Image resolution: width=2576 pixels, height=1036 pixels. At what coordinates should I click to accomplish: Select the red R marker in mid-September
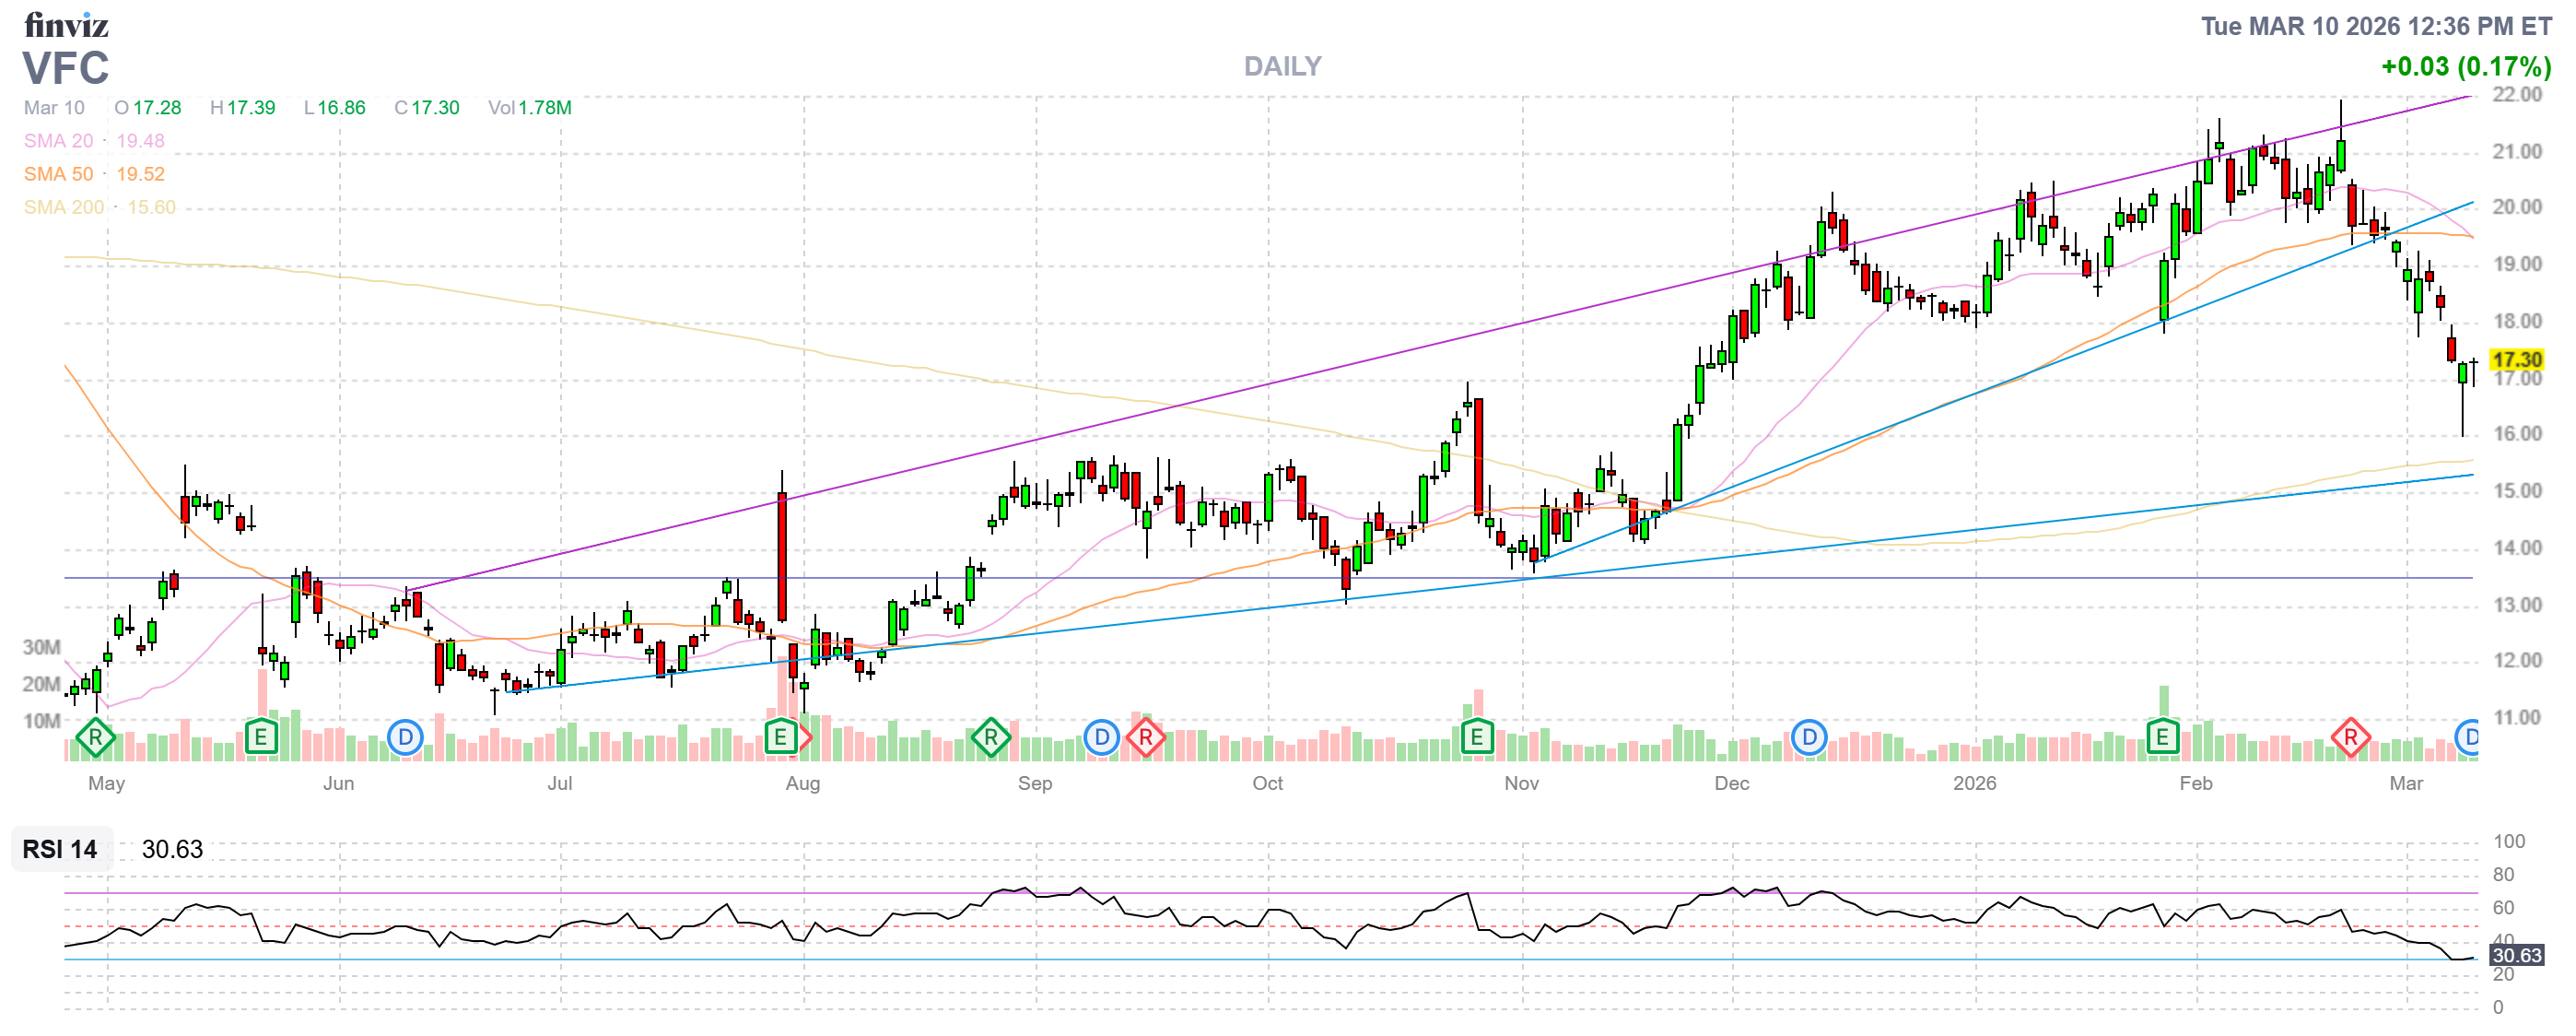click(1145, 739)
